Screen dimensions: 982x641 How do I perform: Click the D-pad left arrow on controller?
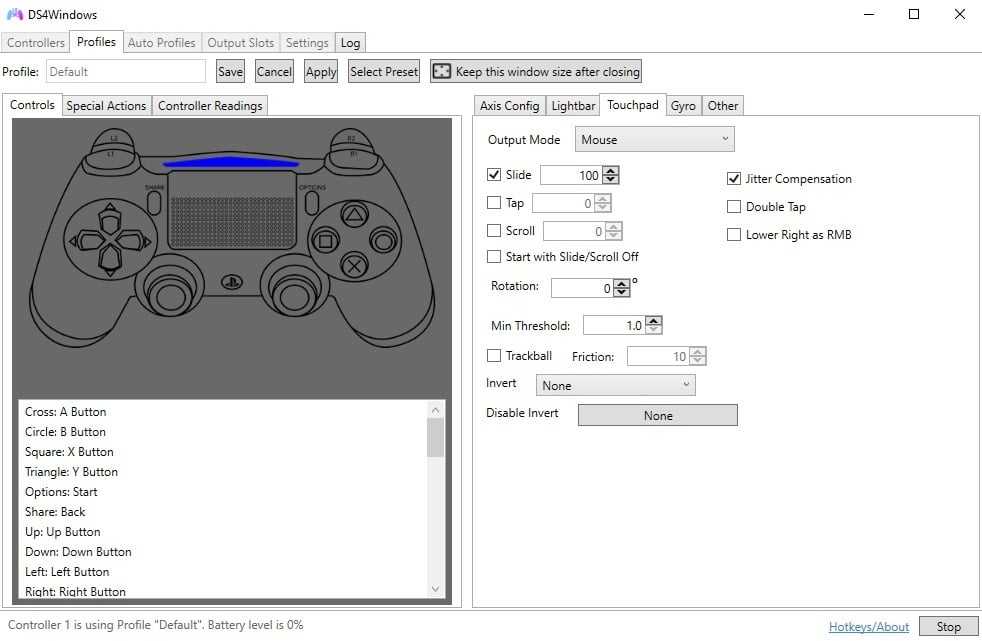click(x=86, y=240)
